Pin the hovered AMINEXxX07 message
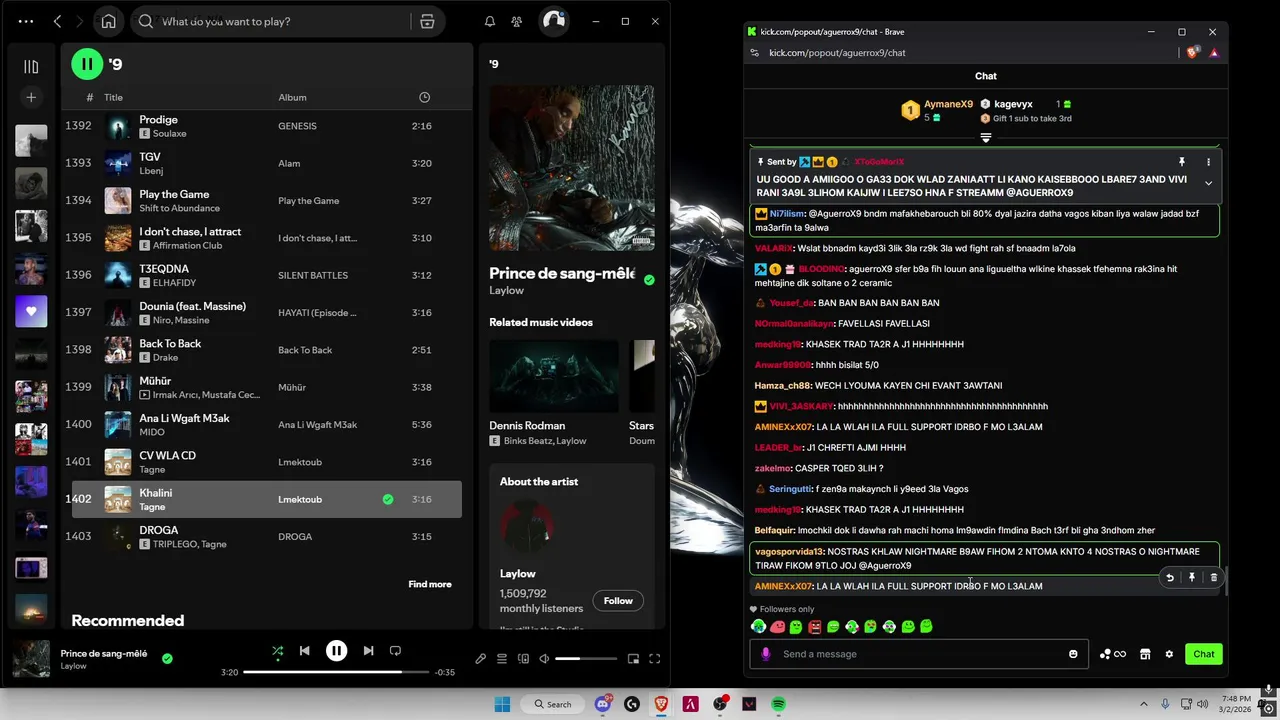Viewport: 1280px width, 720px height. pyautogui.click(x=1192, y=577)
